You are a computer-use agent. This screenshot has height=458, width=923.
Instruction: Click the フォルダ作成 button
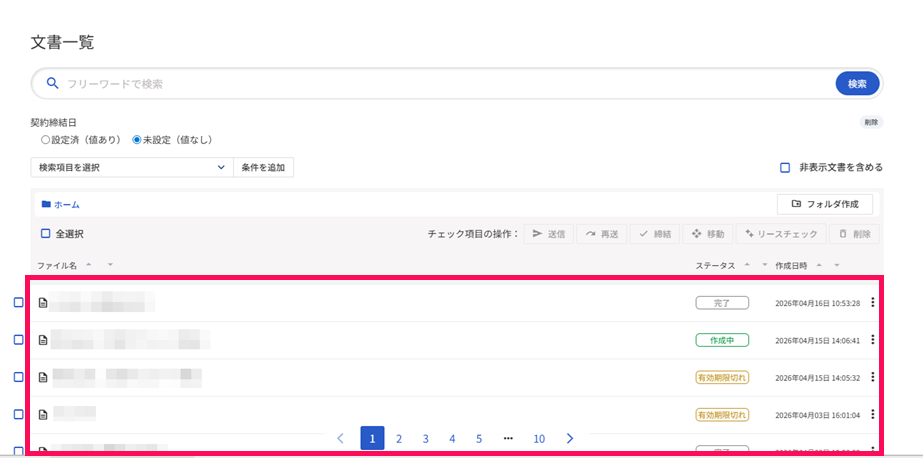pos(825,204)
